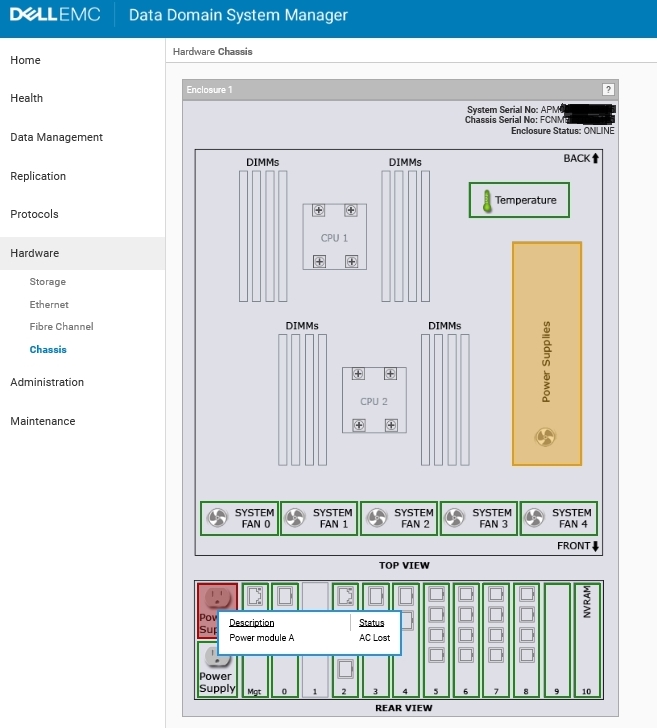Expand the Maintenance menu
657x728 pixels.
point(43,421)
